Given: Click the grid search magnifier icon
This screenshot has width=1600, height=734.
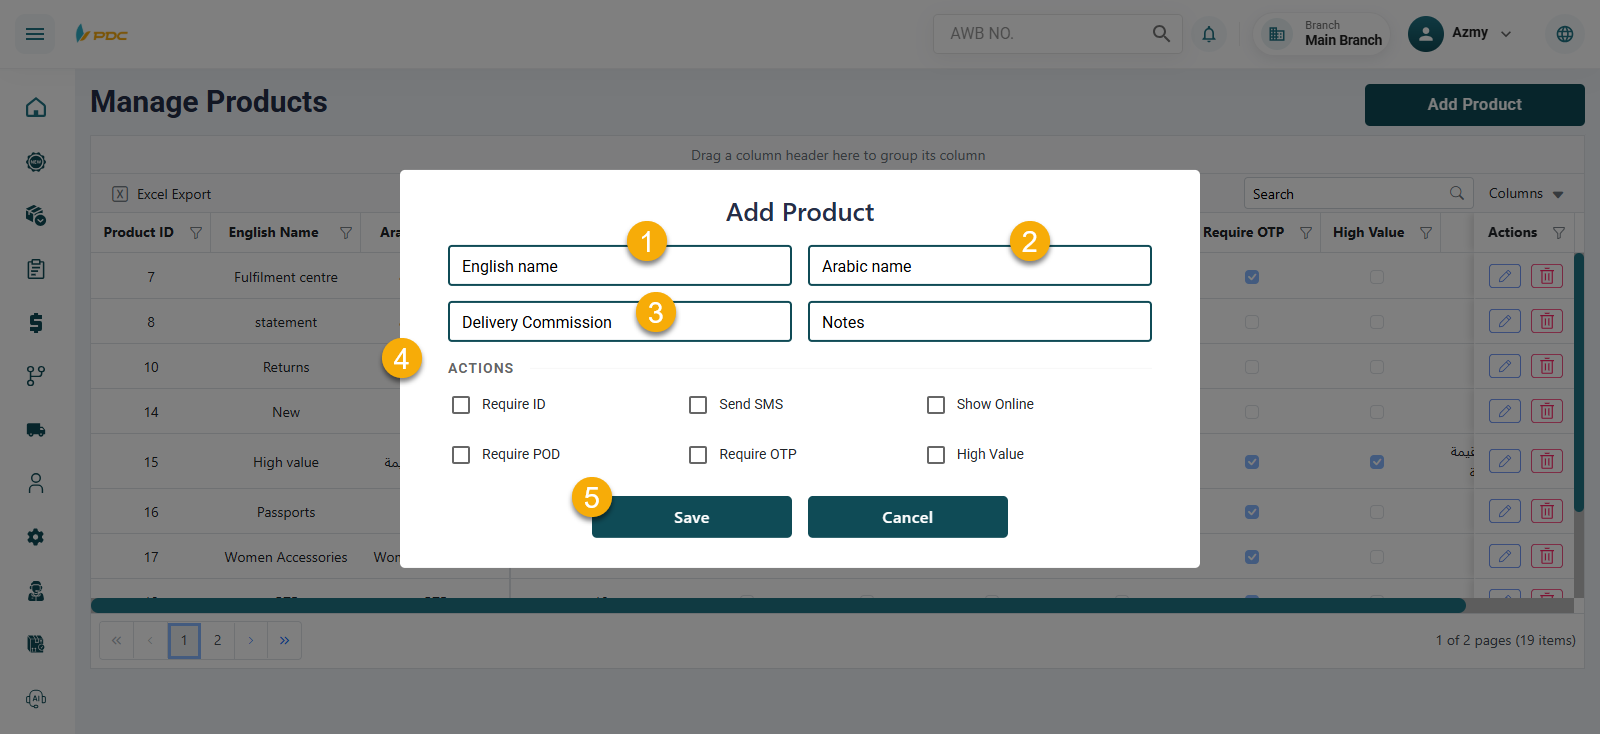Looking at the screenshot, I should tap(1457, 193).
